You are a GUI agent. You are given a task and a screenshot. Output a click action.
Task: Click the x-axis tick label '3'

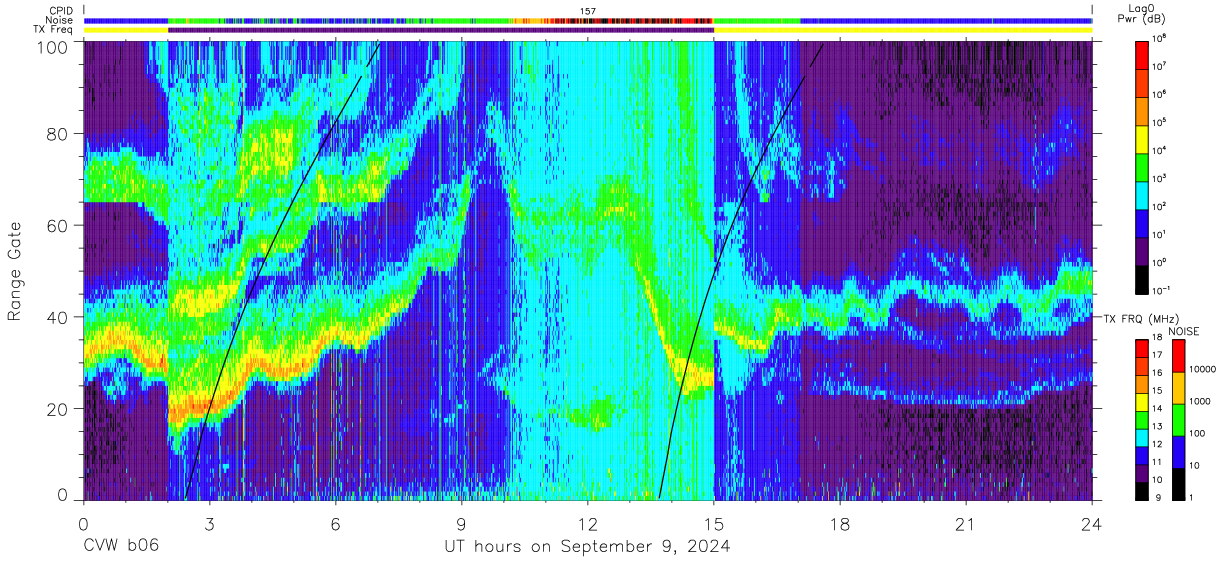[x=210, y=524]
